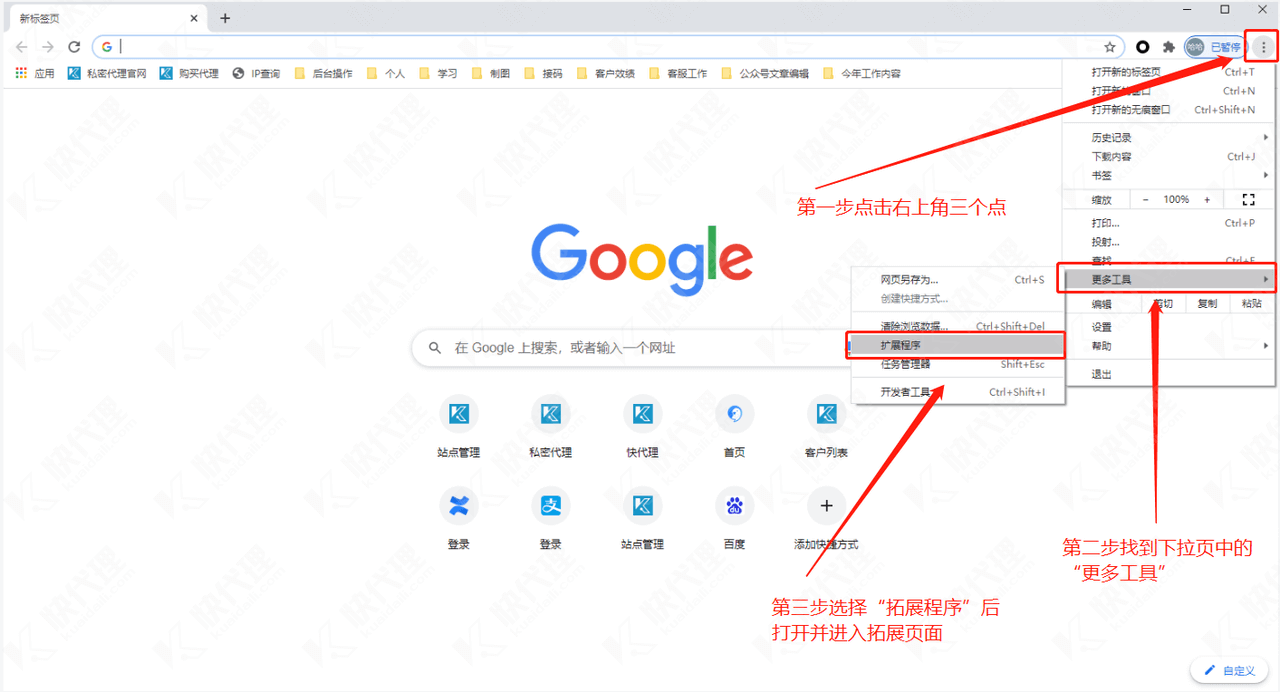Screen dimensions: 1280x692
Task: Click the Alipay 登录 shortcut
Action: [551, 506]
